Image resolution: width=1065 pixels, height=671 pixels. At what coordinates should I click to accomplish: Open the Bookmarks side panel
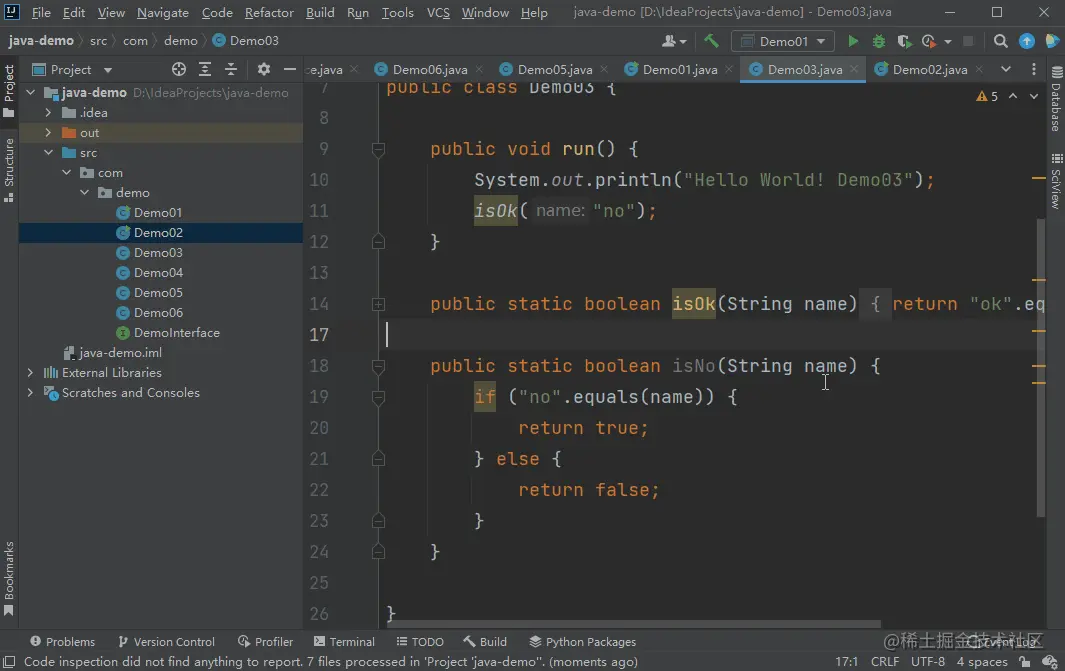(x=9, y=578)
